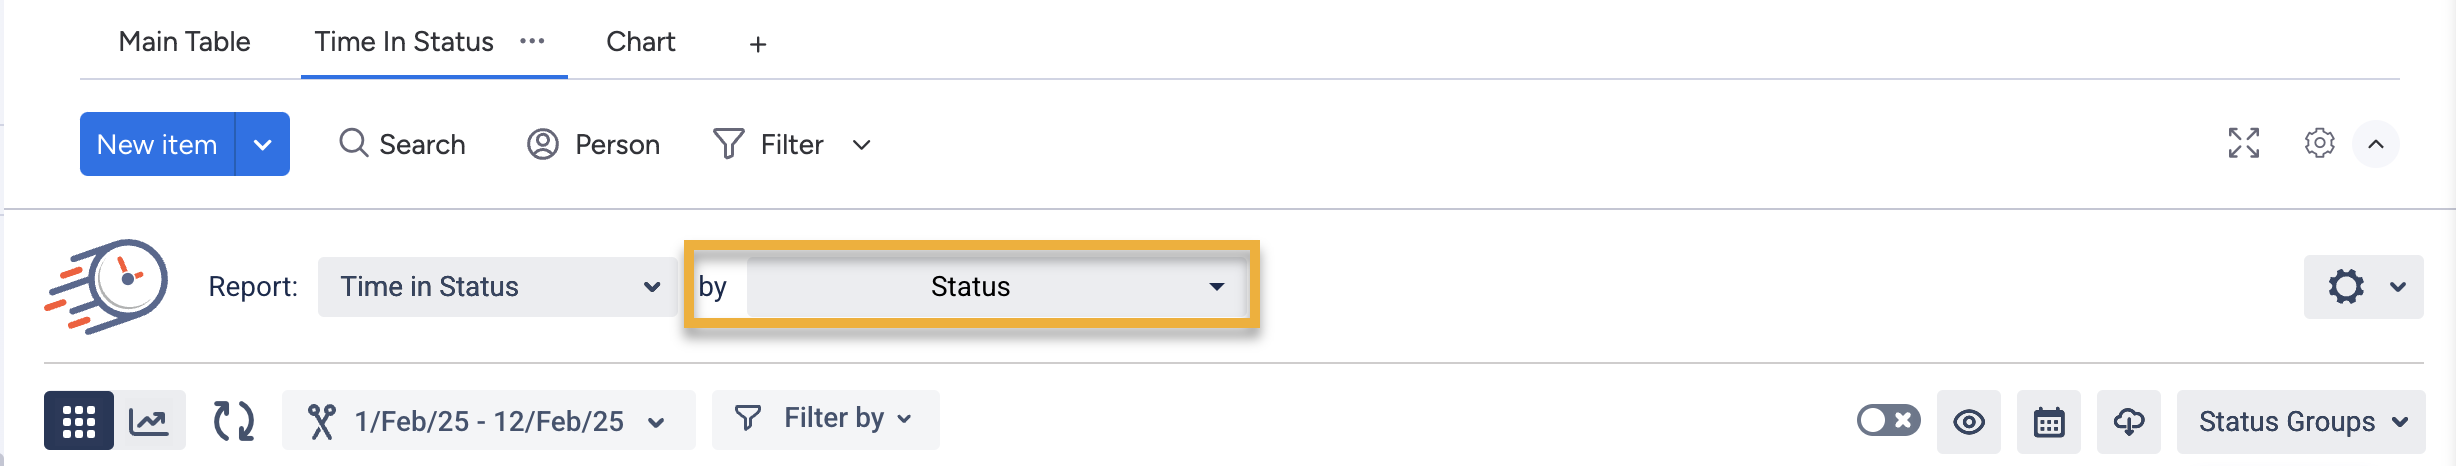Click the cloud export icon
The image size is (2456, 466).
(x=2128, y=422)
